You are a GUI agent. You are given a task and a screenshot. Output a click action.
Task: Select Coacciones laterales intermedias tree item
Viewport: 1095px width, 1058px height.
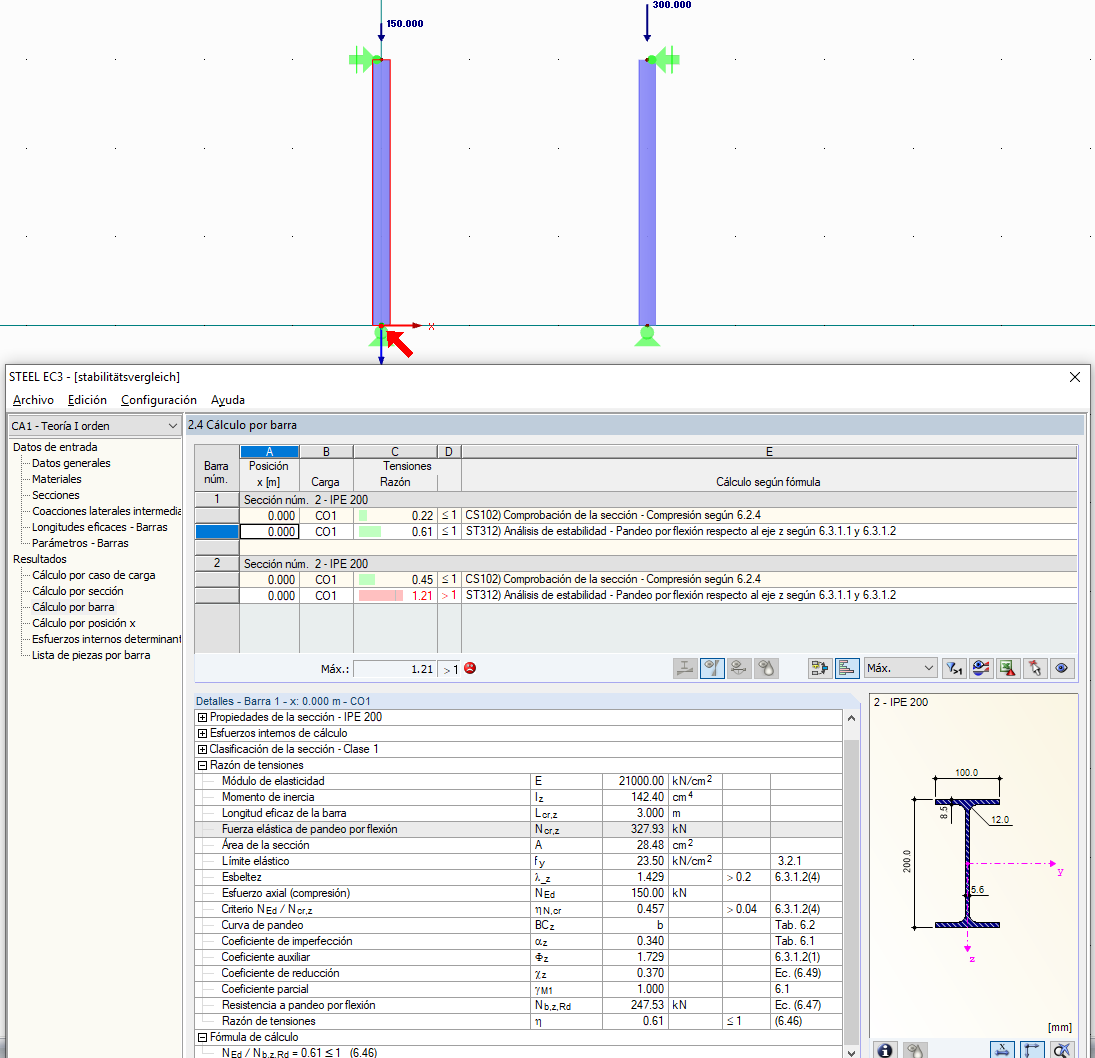106,511
